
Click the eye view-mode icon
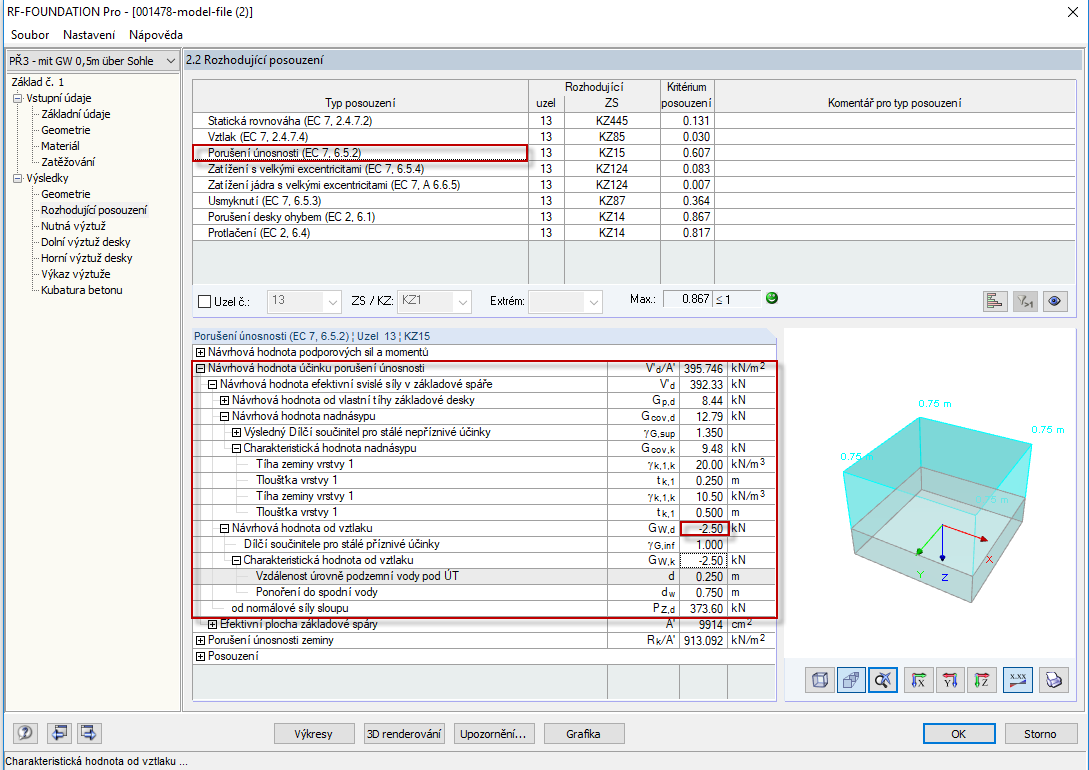1055,301
